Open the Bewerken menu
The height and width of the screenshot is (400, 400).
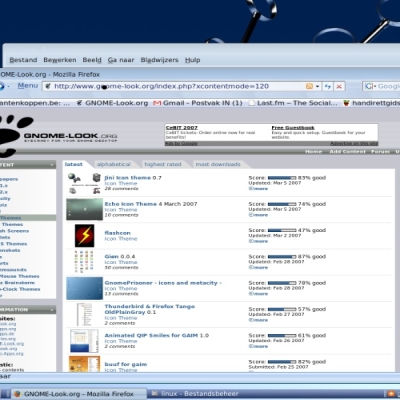pyautogui.click(x=60, y=60)
